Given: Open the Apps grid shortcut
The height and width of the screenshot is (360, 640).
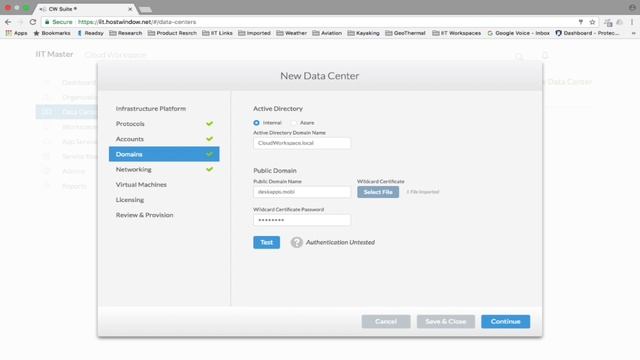Looking at the screenshot, I should tap(16, 33).
